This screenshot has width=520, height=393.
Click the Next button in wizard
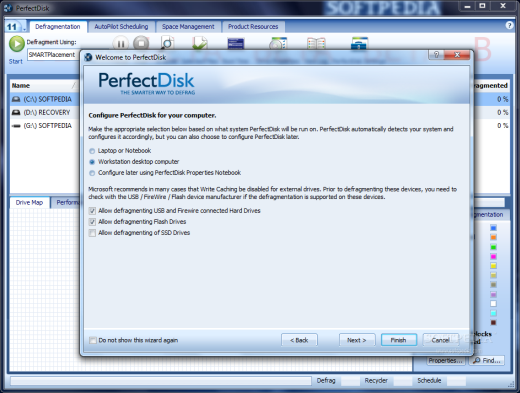tap(357, 340)
